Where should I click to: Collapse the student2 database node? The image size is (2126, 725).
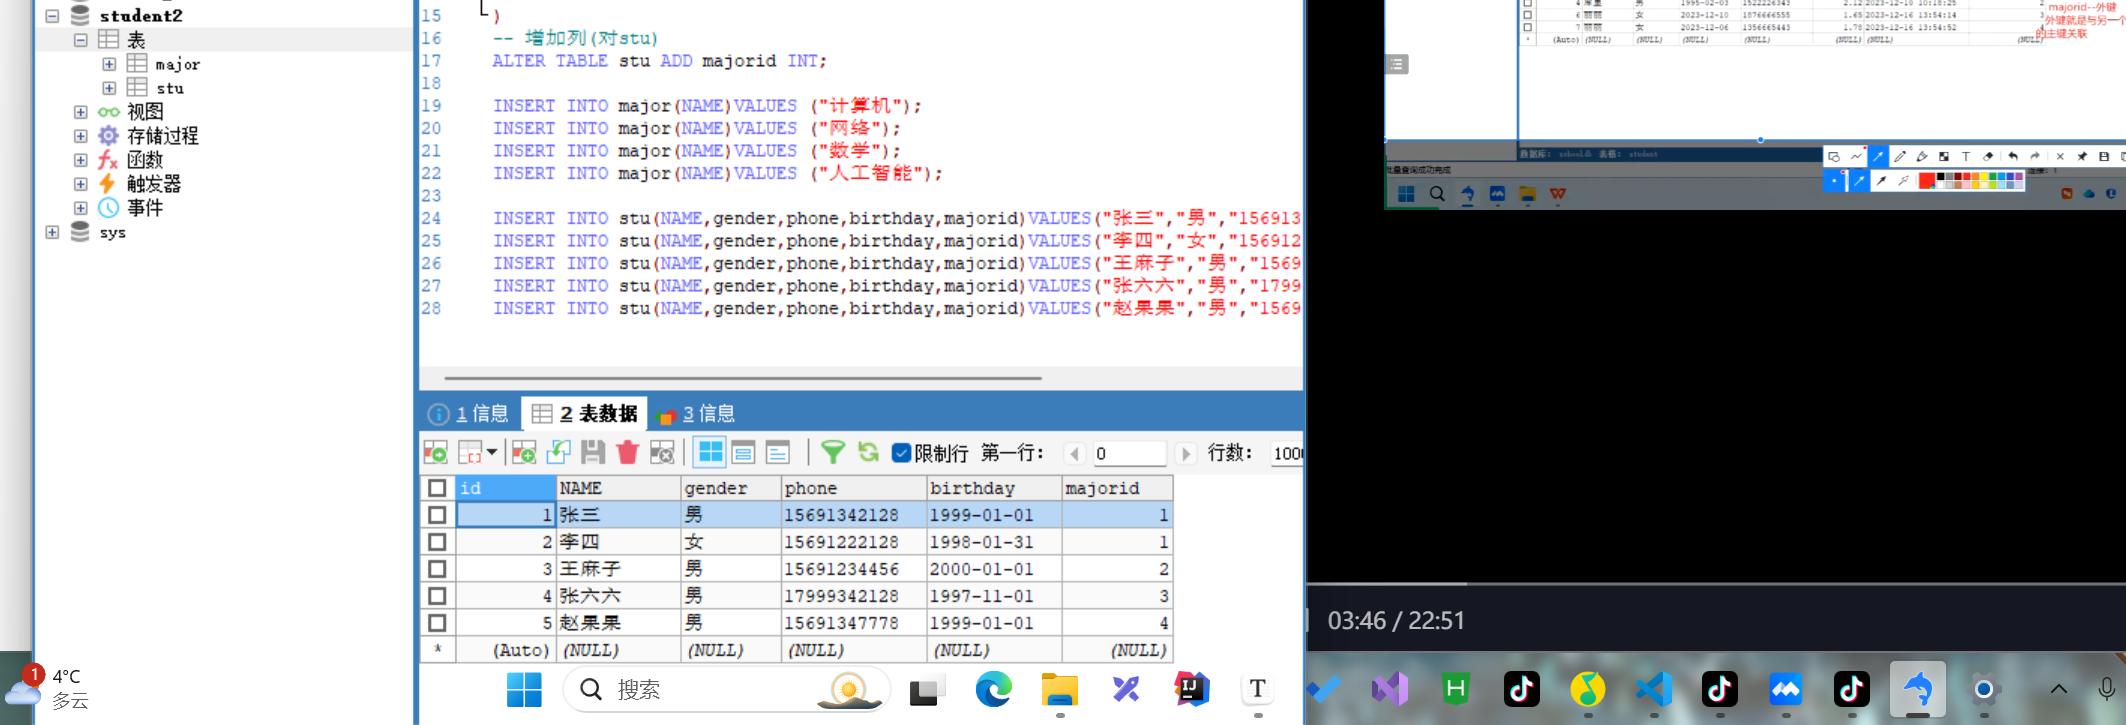pos(52,16)
